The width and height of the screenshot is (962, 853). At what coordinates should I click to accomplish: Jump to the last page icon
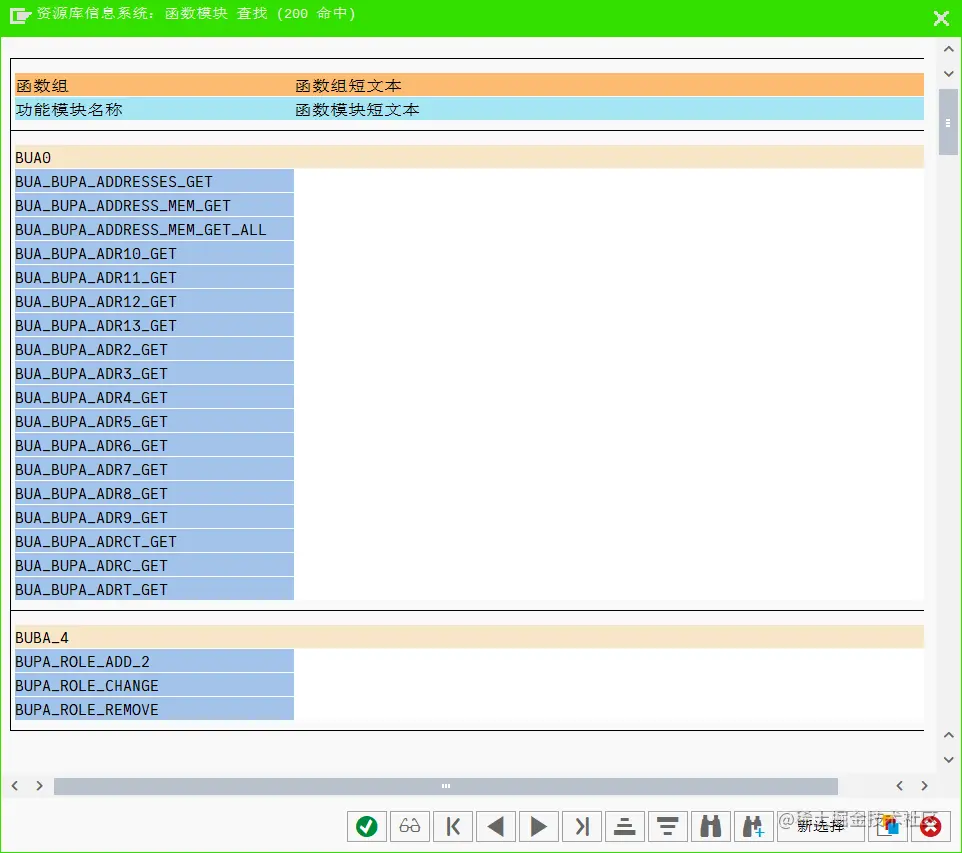click(x=582, y=827)
